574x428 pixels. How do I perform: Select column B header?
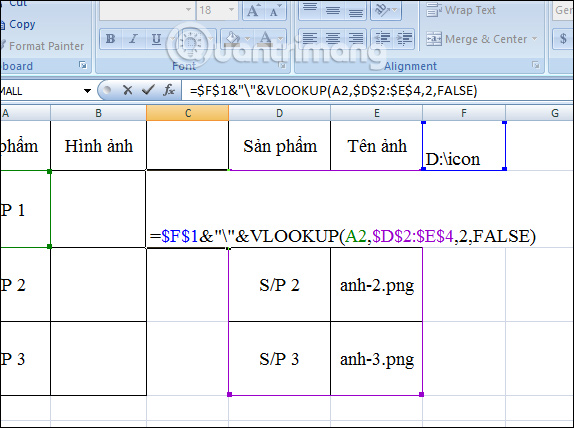click(x=98, y=113)
